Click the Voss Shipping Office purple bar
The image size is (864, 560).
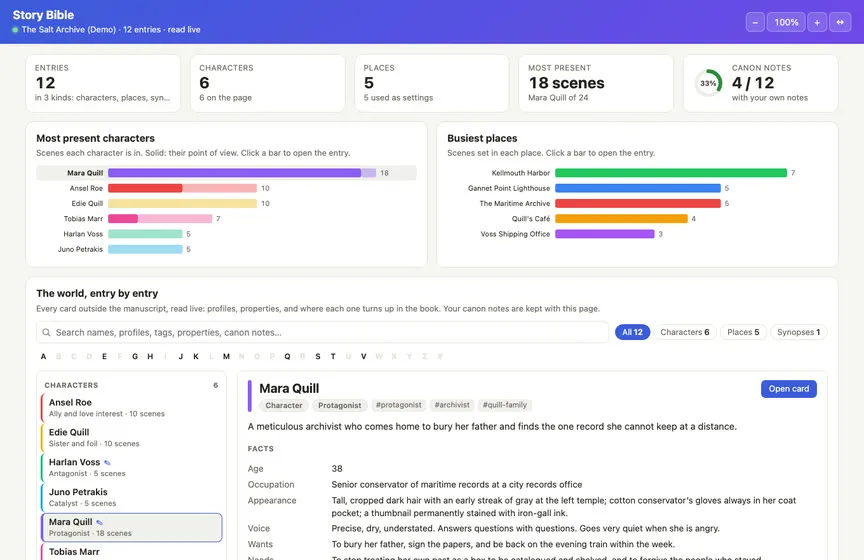[604, 234]
